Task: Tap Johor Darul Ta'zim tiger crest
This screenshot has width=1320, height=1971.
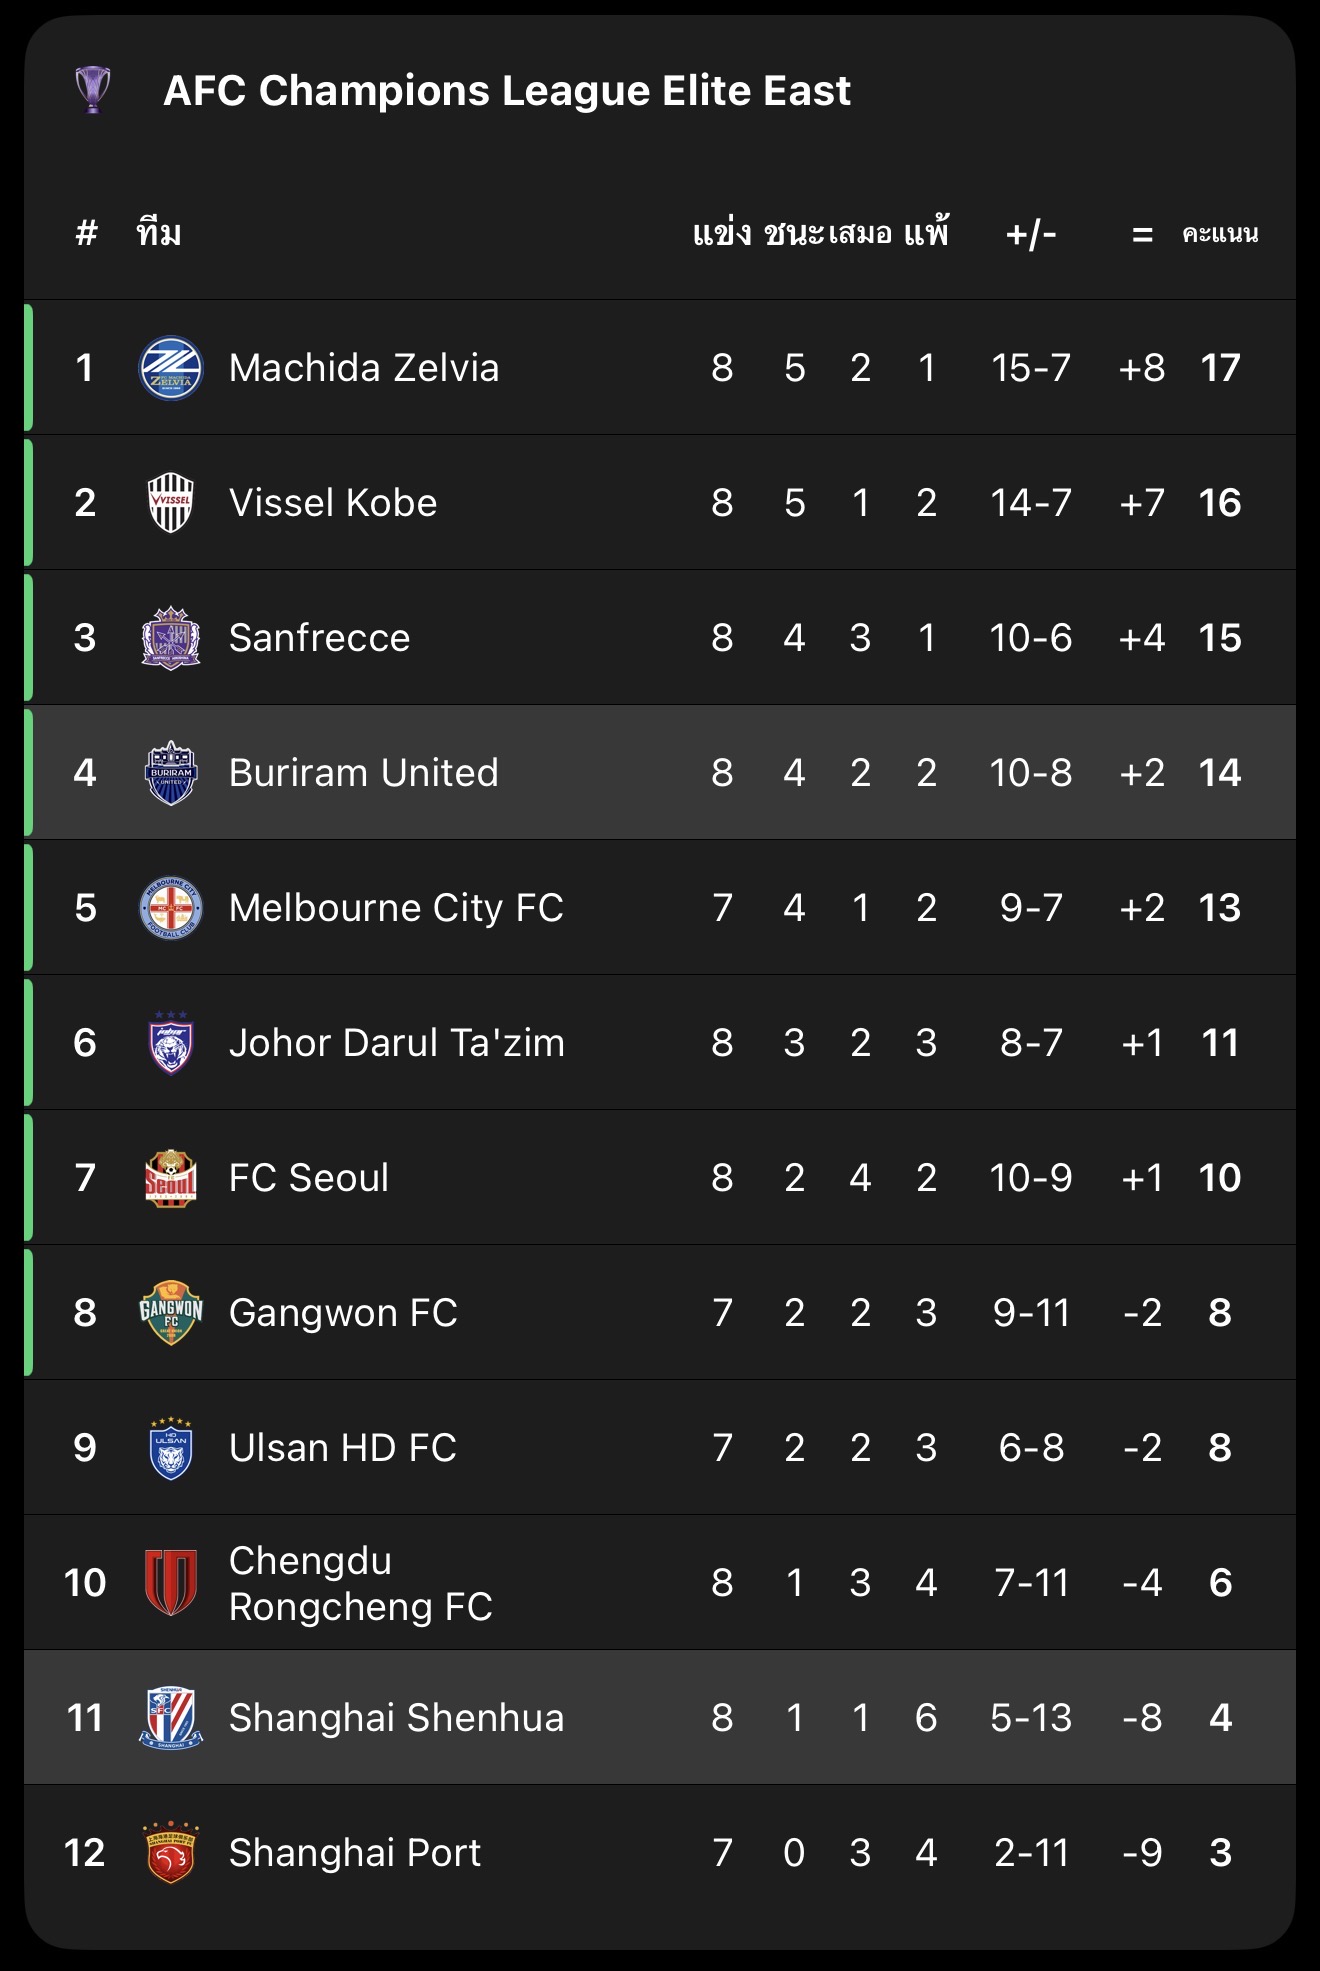Action: (171, 1043)
